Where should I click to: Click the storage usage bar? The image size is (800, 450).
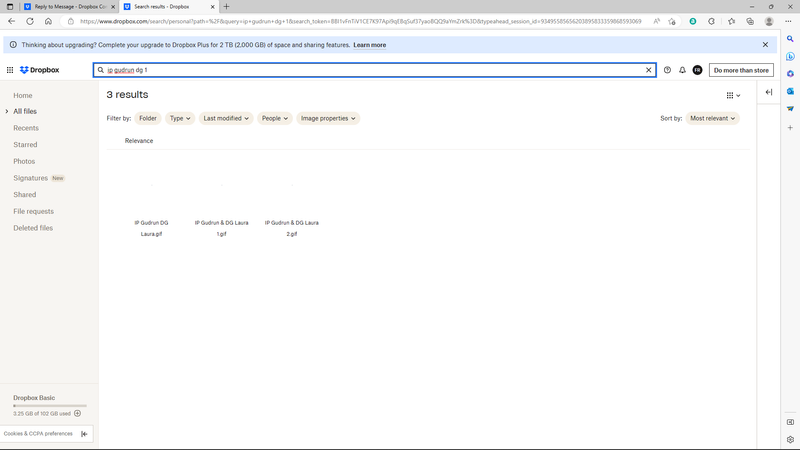pyautogui.click(x=49, y=406)
